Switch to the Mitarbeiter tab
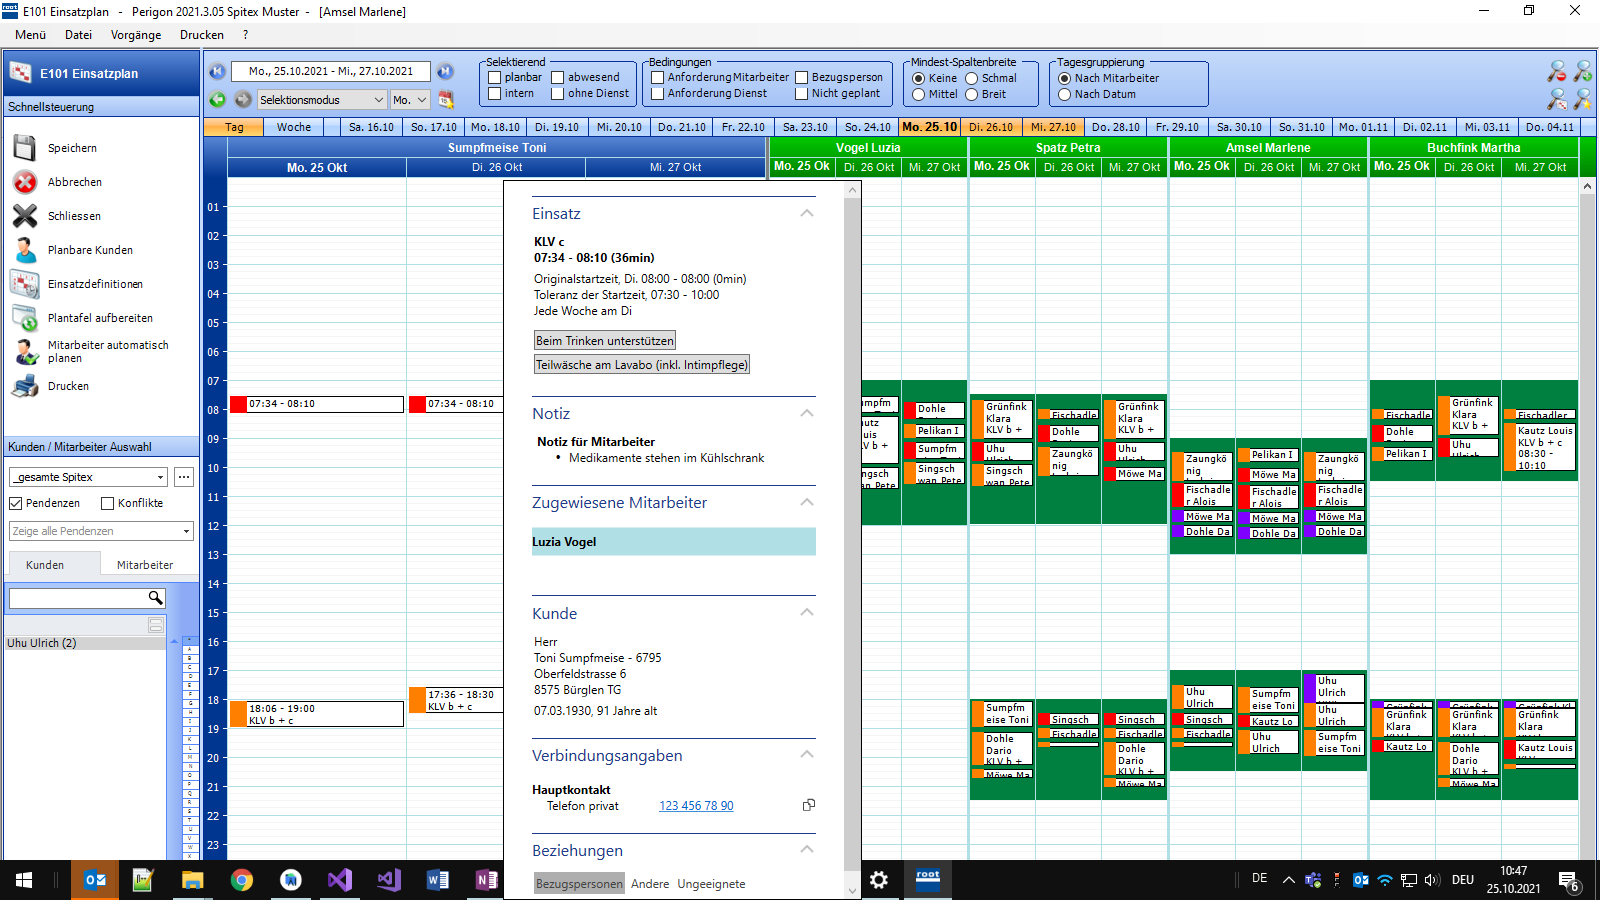Image resolution: width=1600 pixels, height=900 pixels. (145, 565)
